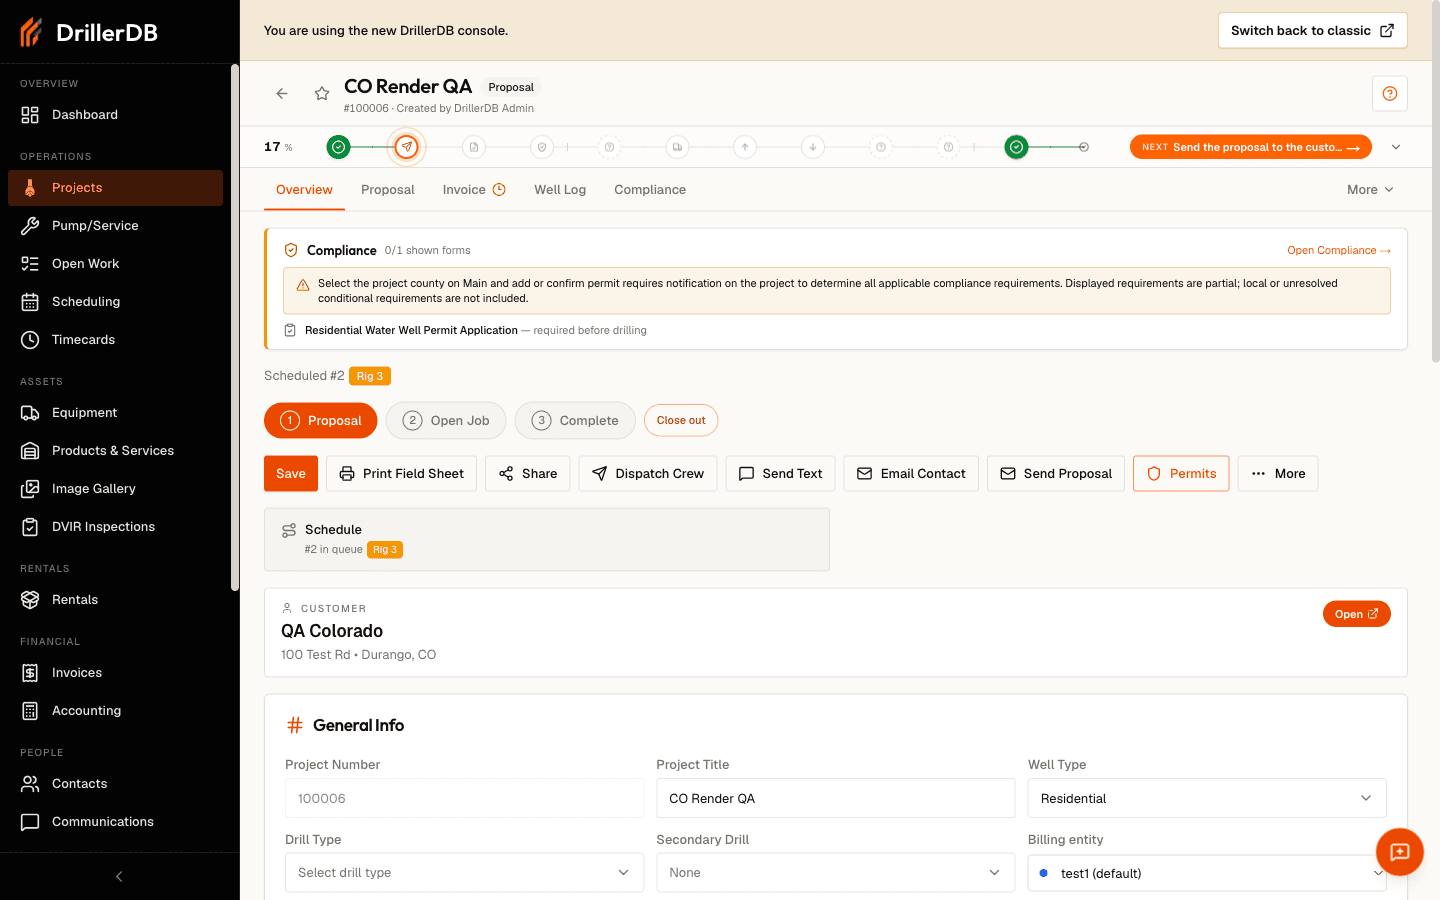Click the down-arrow step in progress tracker
Screen dimensions: 1440x900
[813, 147]
